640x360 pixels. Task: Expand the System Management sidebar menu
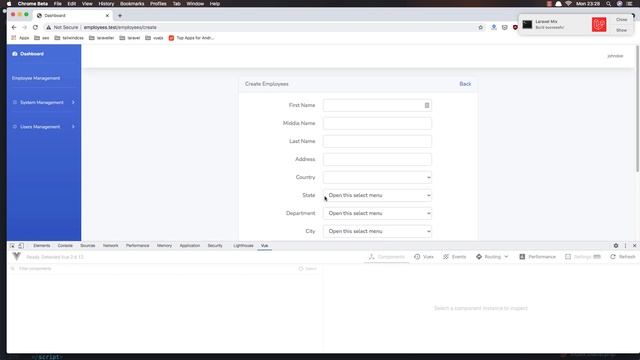[44, 102]
